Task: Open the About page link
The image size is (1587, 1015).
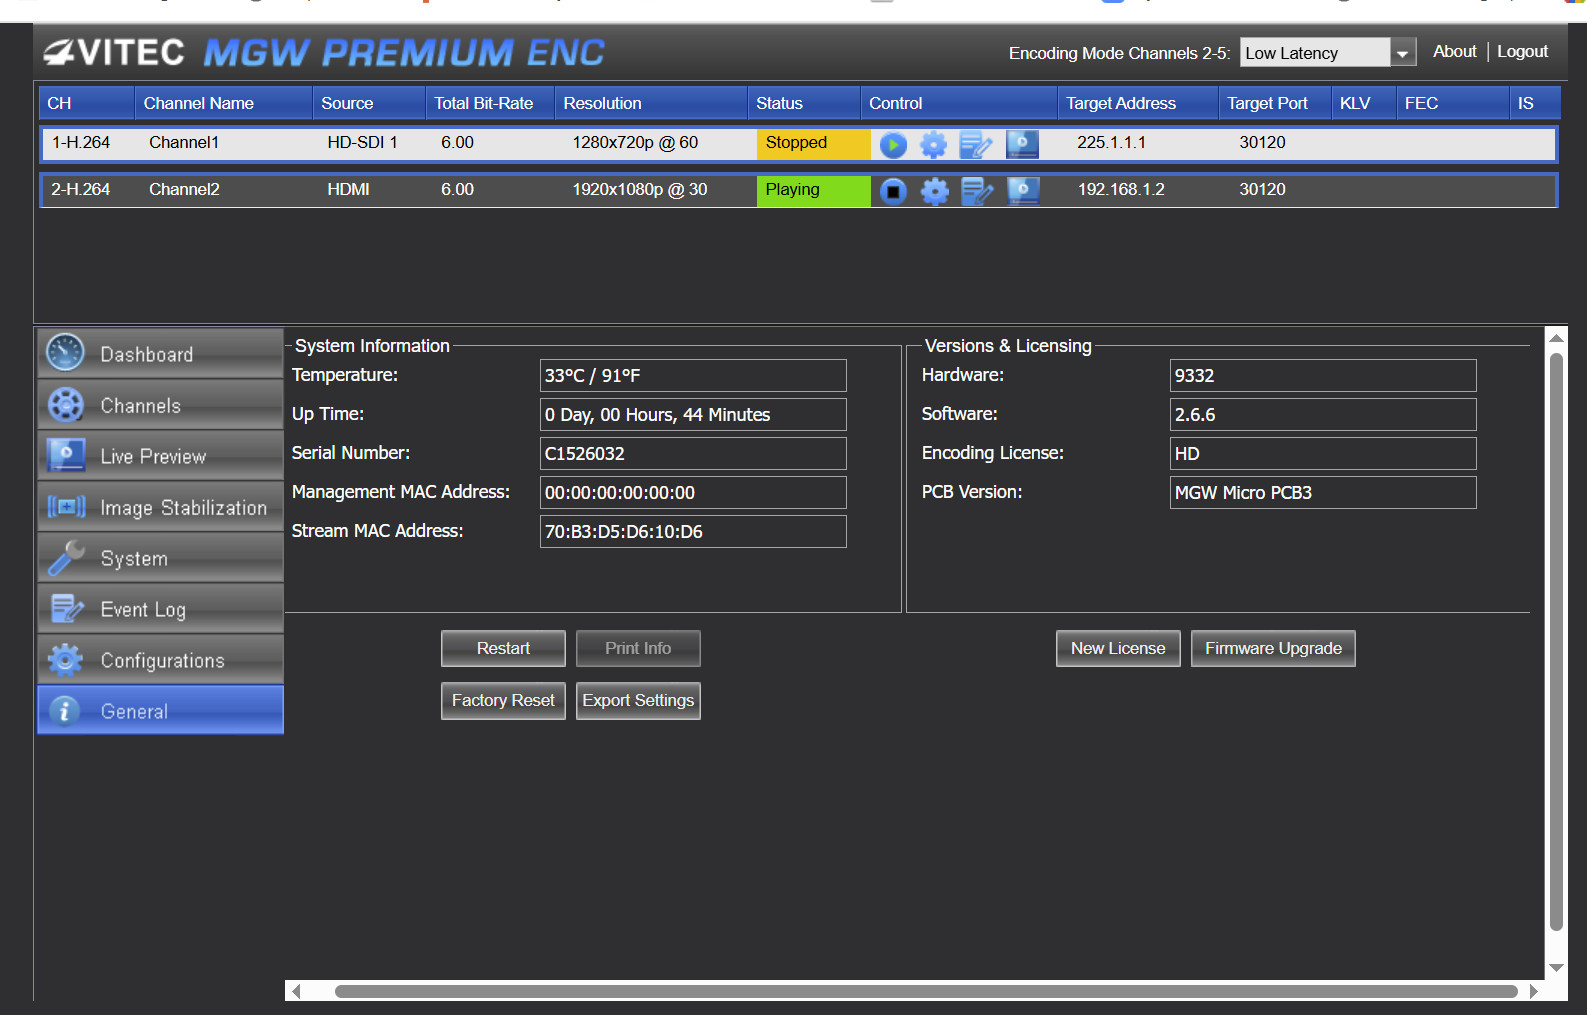Action: pos(1454,52)
